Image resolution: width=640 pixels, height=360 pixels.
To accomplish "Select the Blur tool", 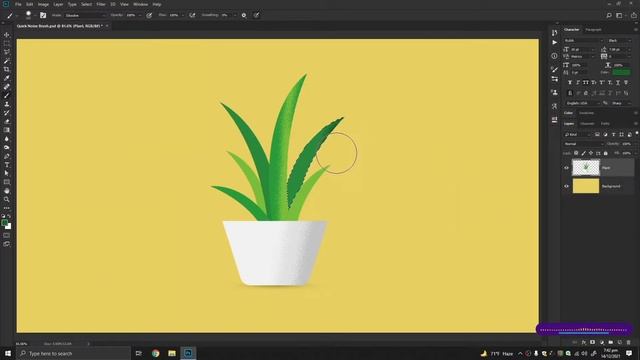I will 7,139.
